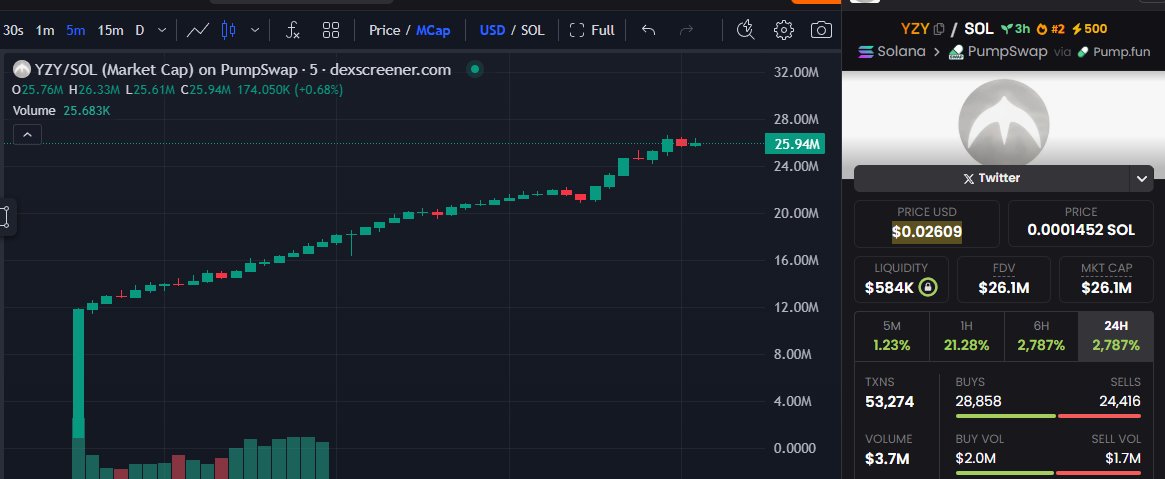Screen dimensions: 1165x479
Task: Click the TXNS count 53,274
Action: click(x=889, y=402)
